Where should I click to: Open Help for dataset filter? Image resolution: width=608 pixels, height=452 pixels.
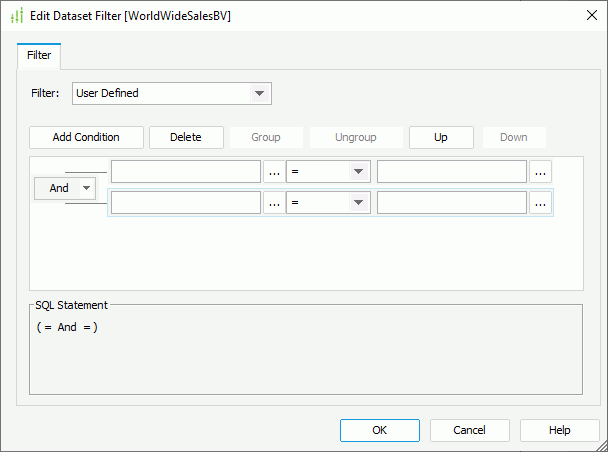pyautogui.click(x=560, y=430)
